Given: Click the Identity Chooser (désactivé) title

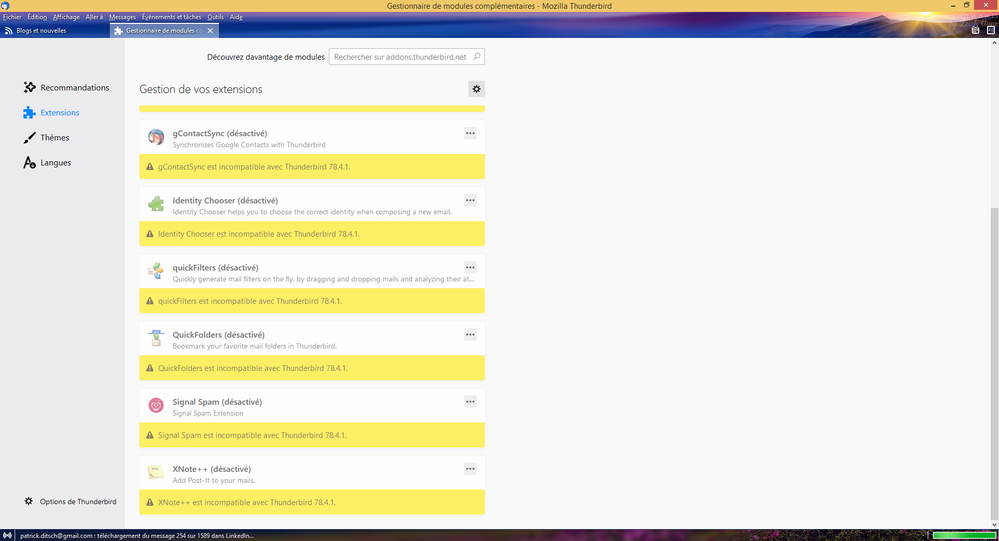Looking at the screenshot, I should coord(225,200).
